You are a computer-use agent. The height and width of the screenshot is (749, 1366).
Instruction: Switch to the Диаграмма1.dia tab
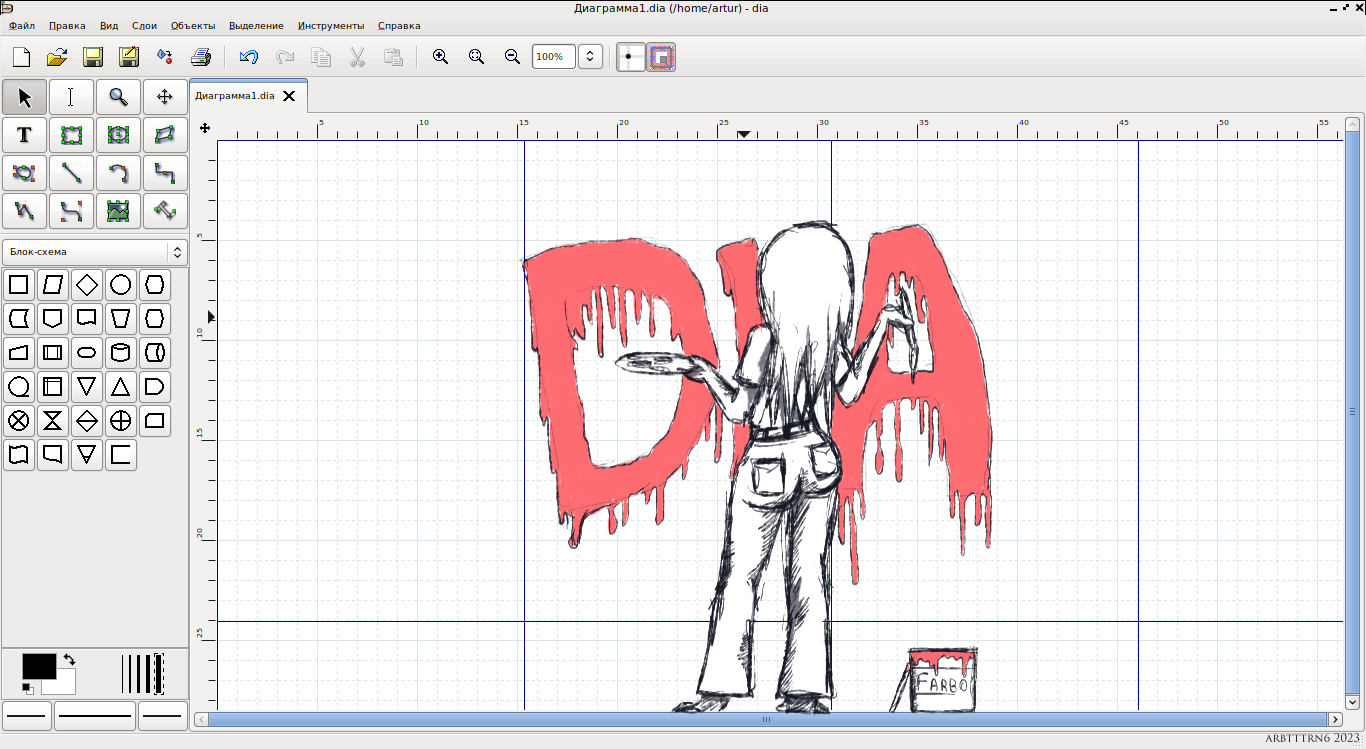pos(235,96)
